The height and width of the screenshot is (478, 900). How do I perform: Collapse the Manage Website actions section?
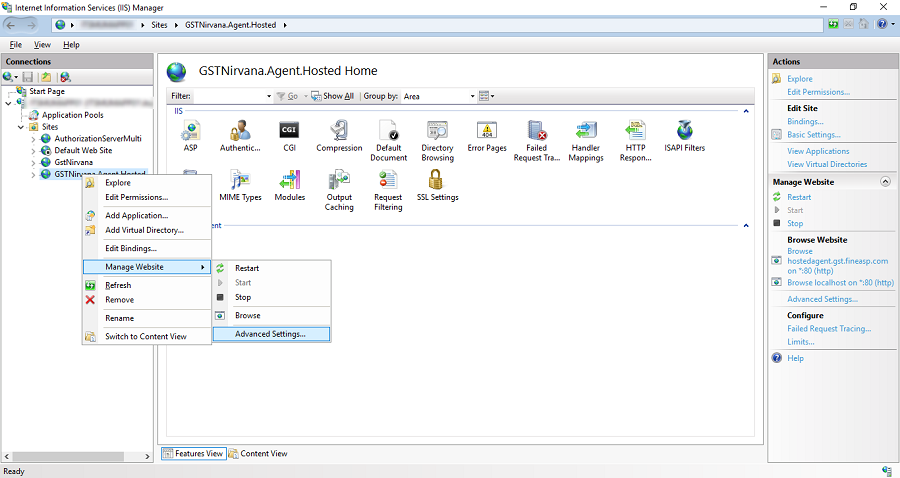[886, 181]
